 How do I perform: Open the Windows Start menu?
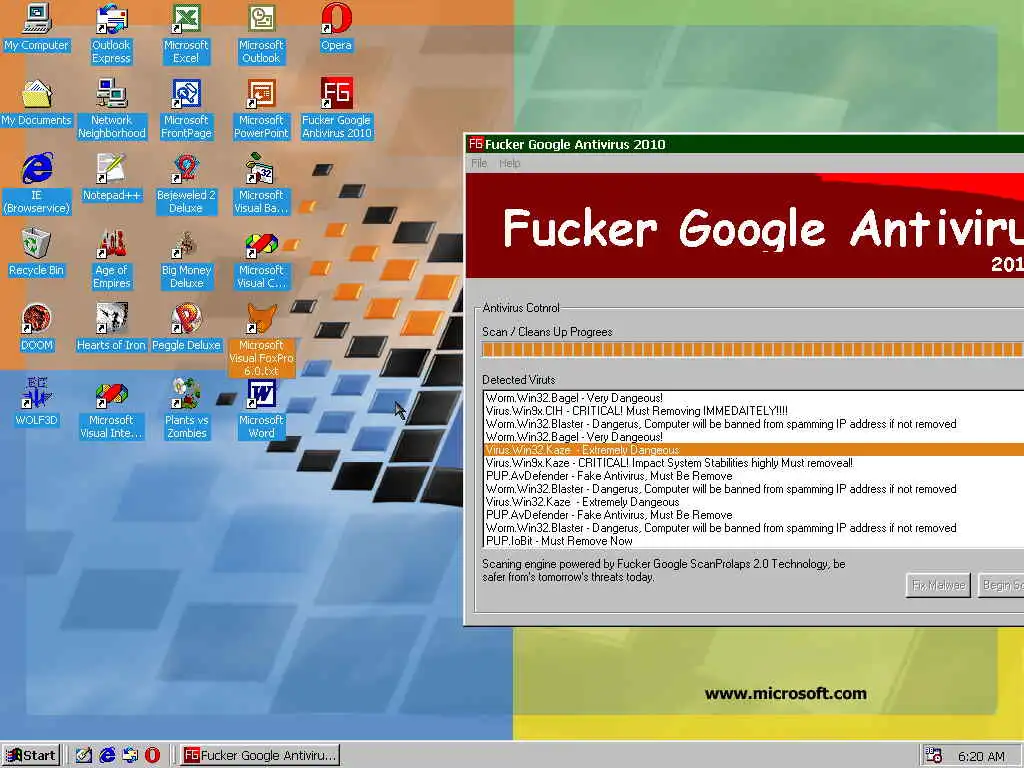[x=31, y=755]
